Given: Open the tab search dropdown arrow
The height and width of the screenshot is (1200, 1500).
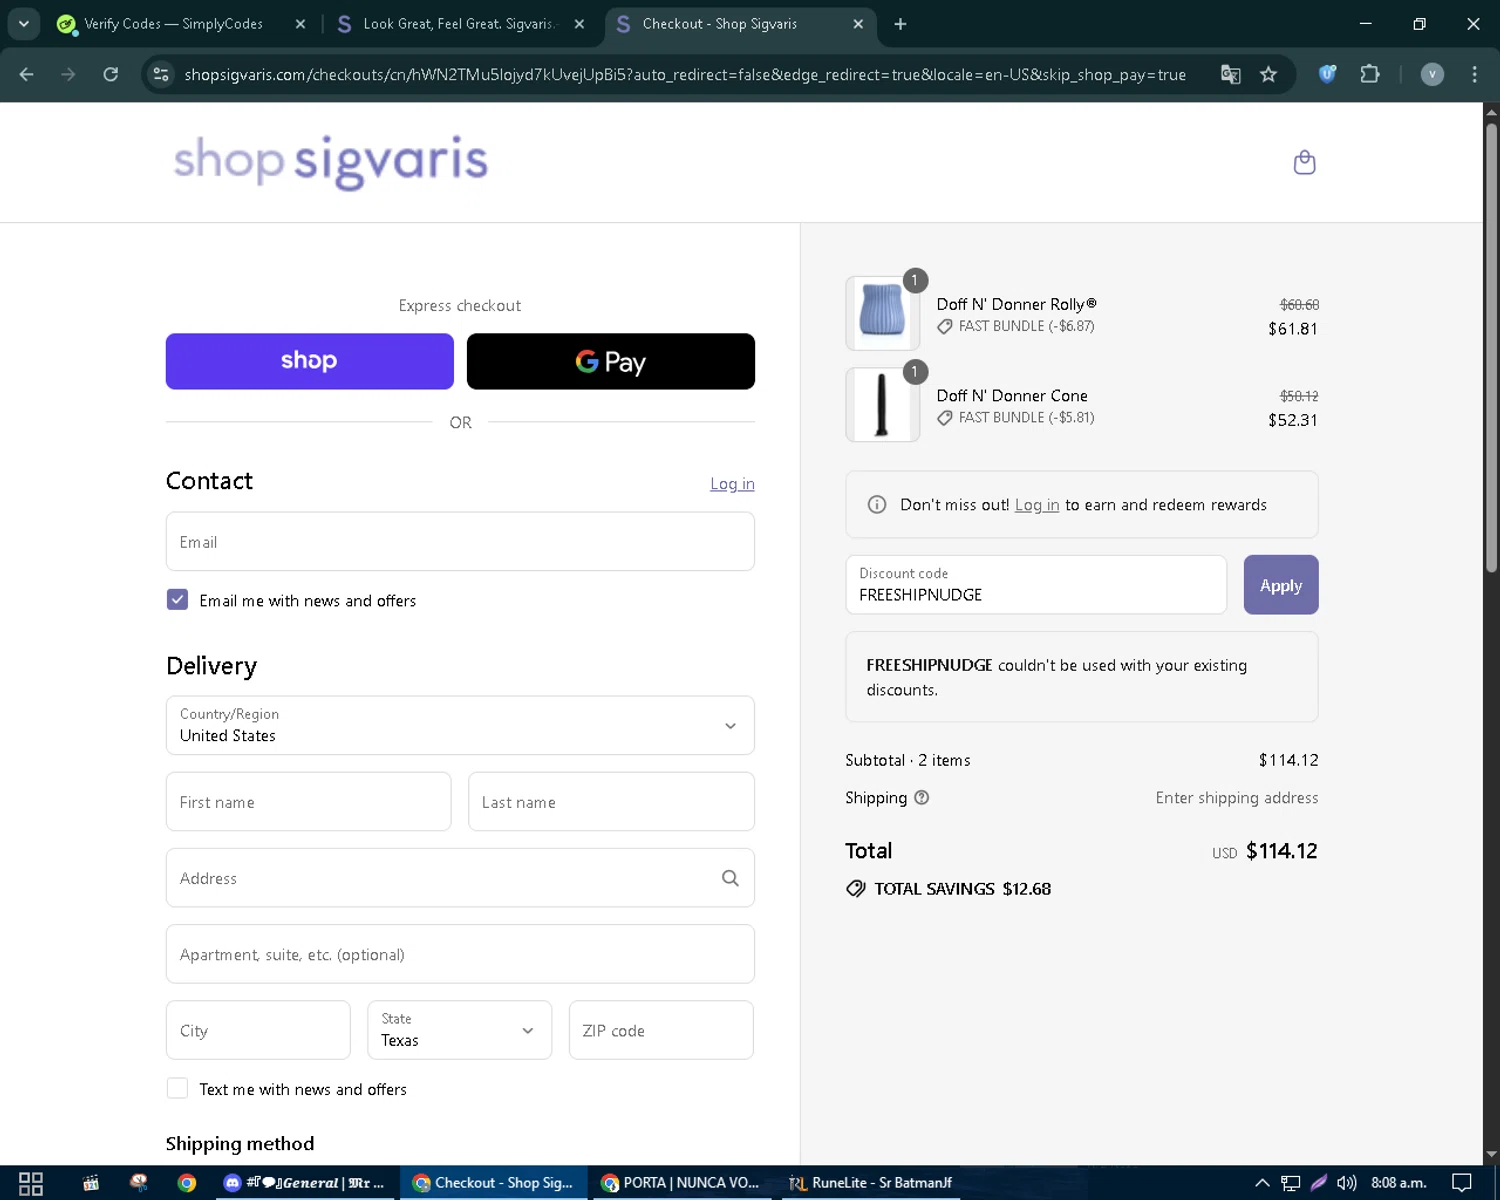Looking at the screenshot, I should click(23, 23).
